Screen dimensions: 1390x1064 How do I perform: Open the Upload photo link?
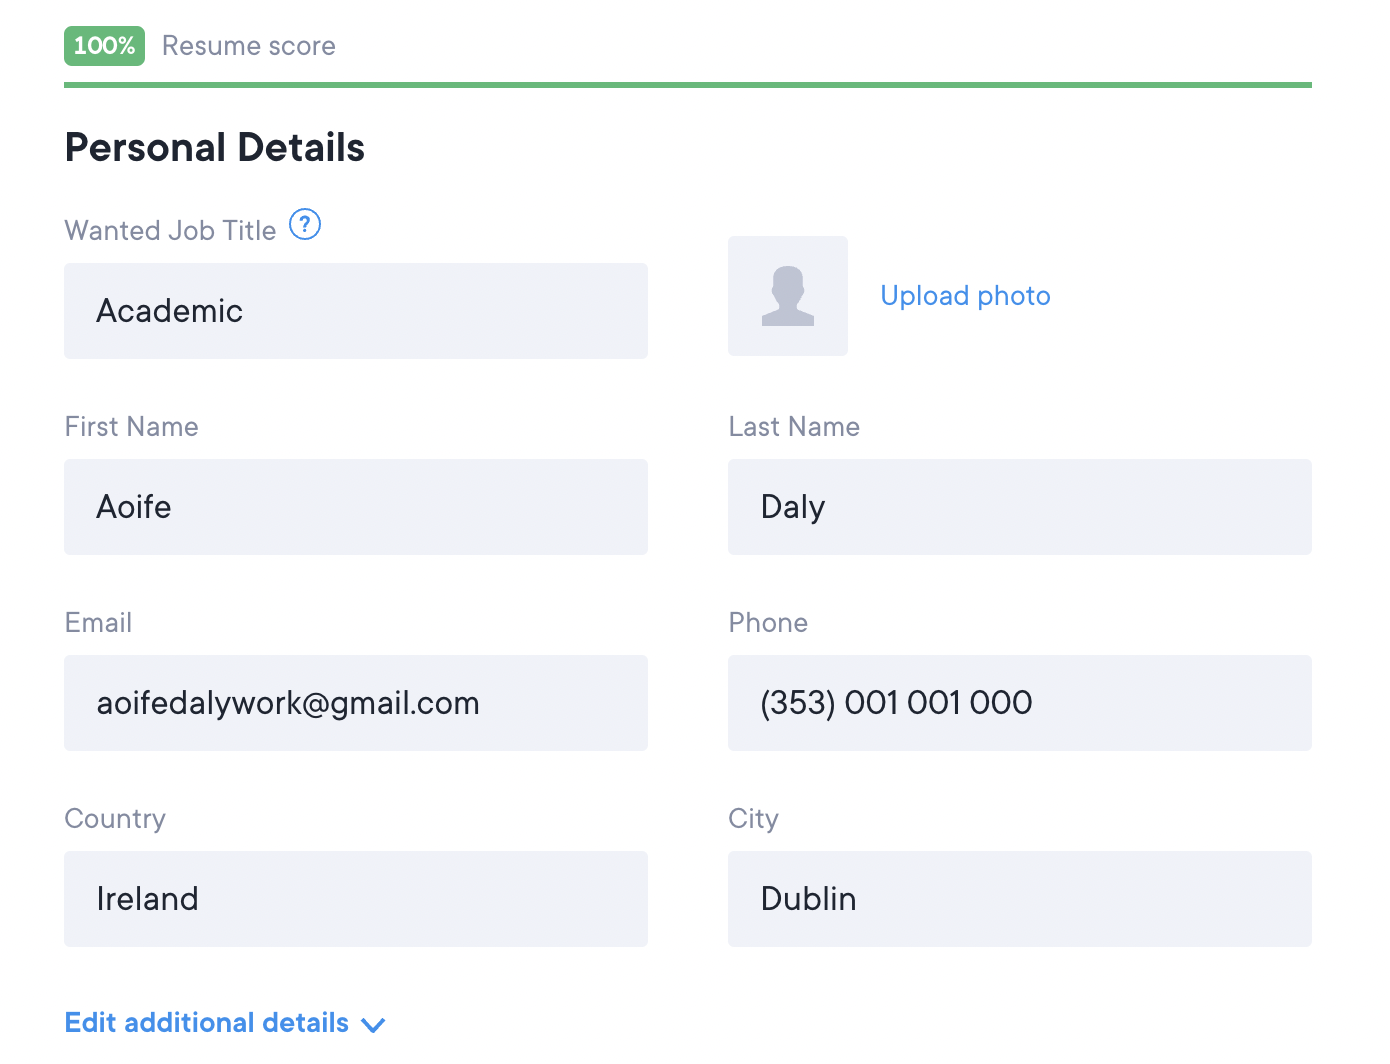[x=965, y=296]
